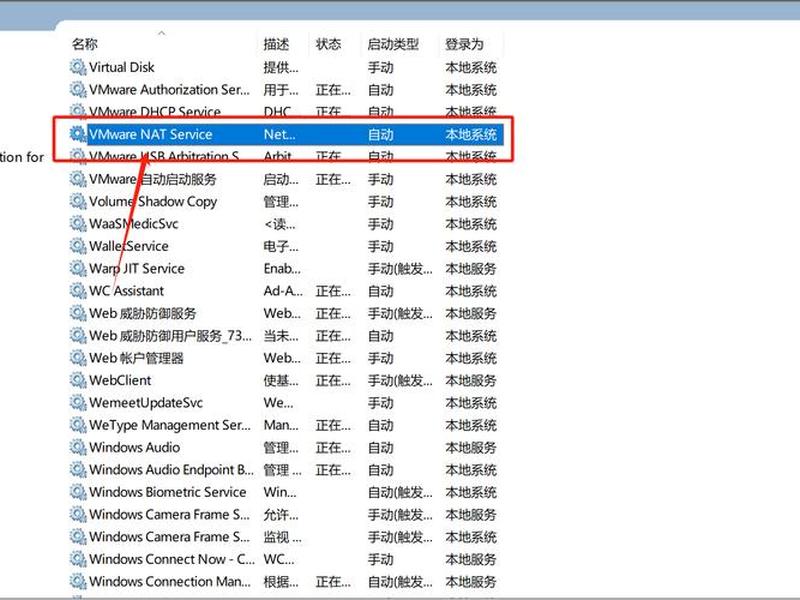Select VMware 自动启动服务 service name
Image resolution: width=800 pixels, height=600 pixels.
tap(153, 179)
